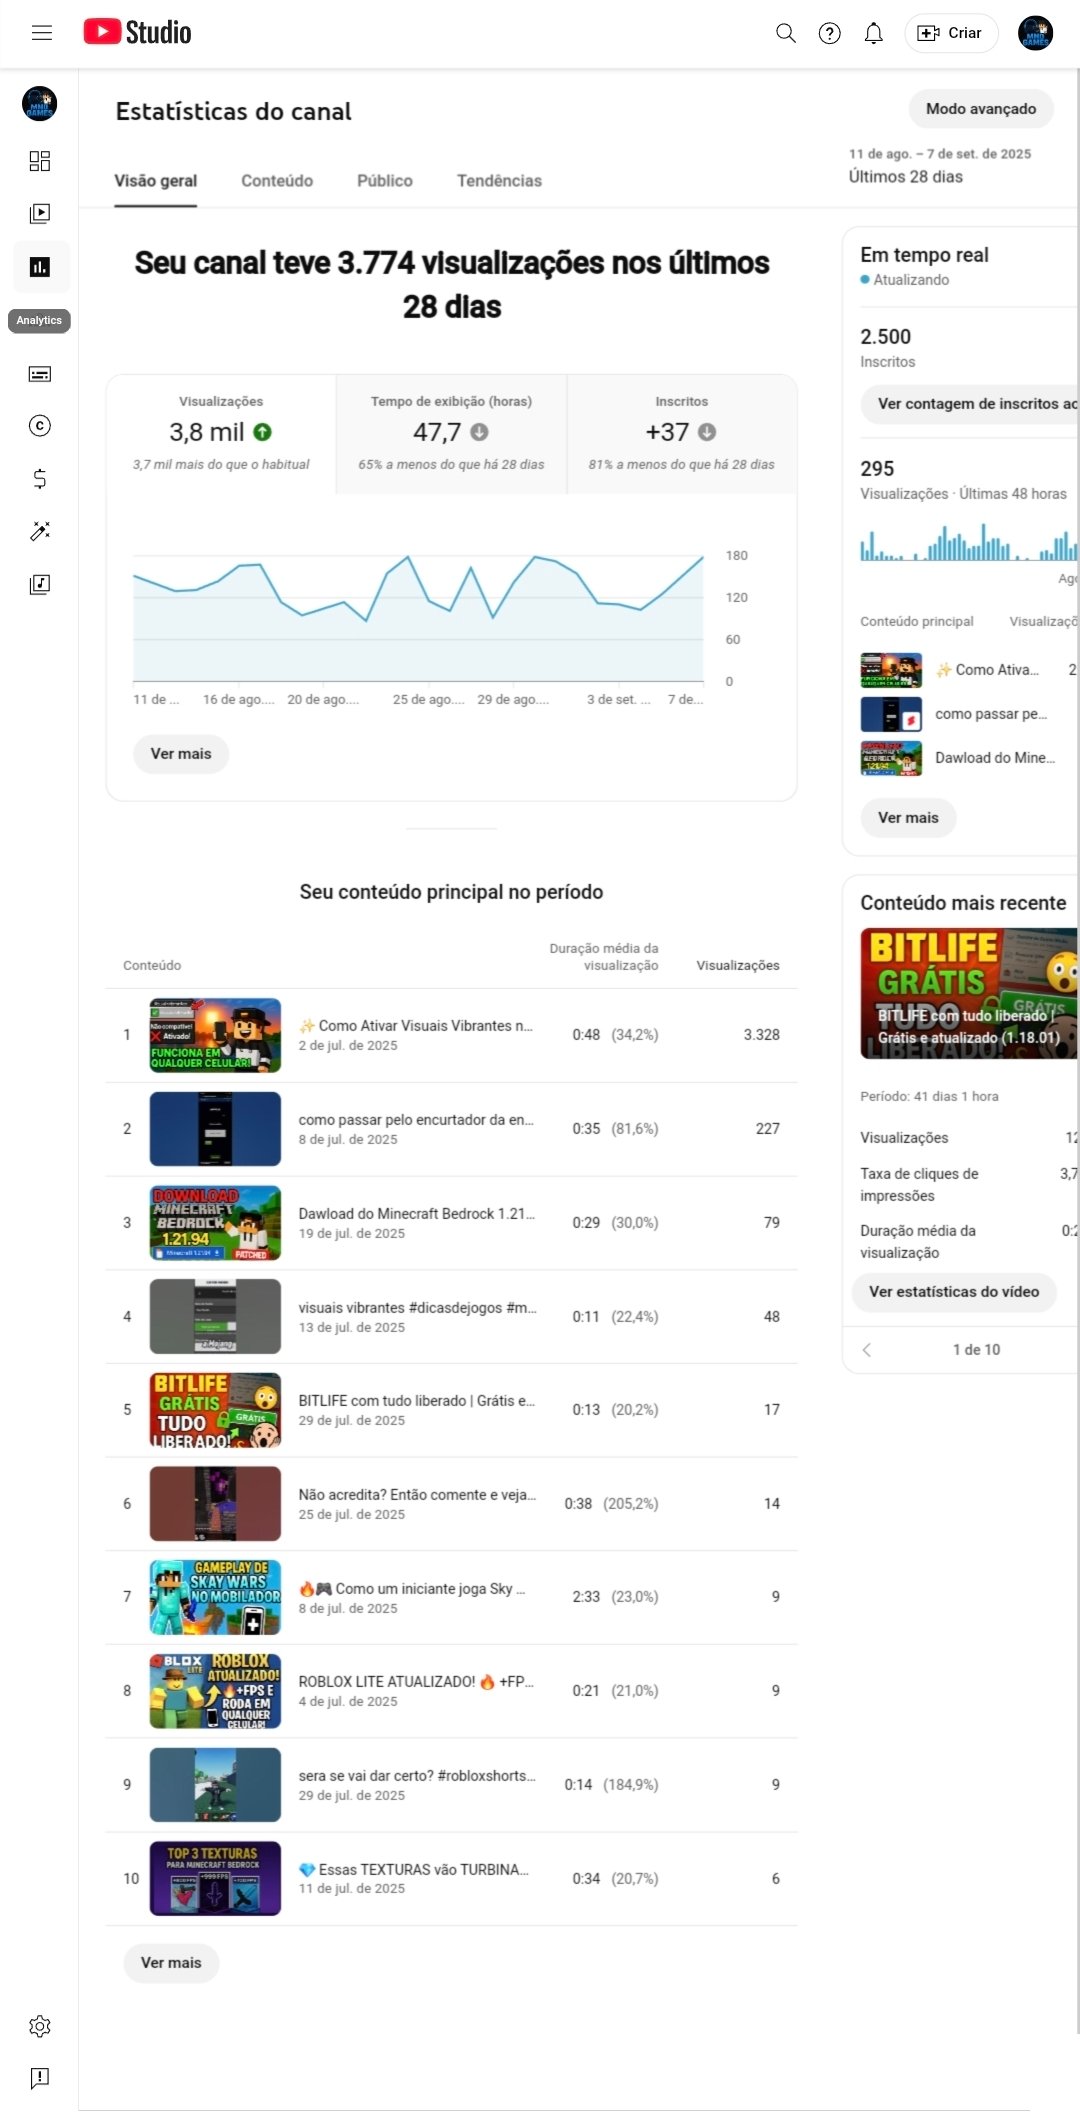
Task: Open the notifications bell
Action: click(873, 33)
